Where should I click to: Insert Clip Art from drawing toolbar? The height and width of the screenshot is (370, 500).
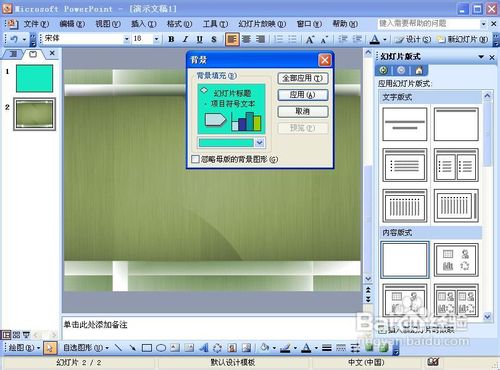pyautogui.click(x=232, y=348)
